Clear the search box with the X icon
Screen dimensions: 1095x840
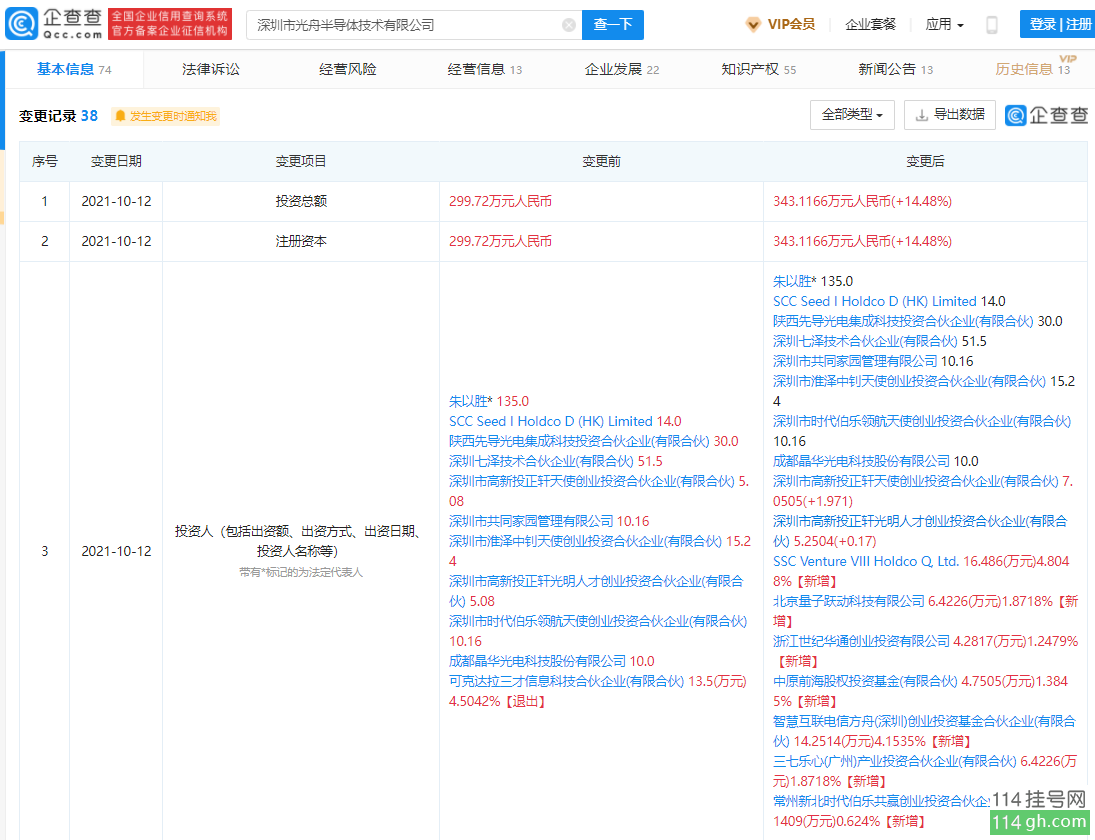(x=568, y=25)
